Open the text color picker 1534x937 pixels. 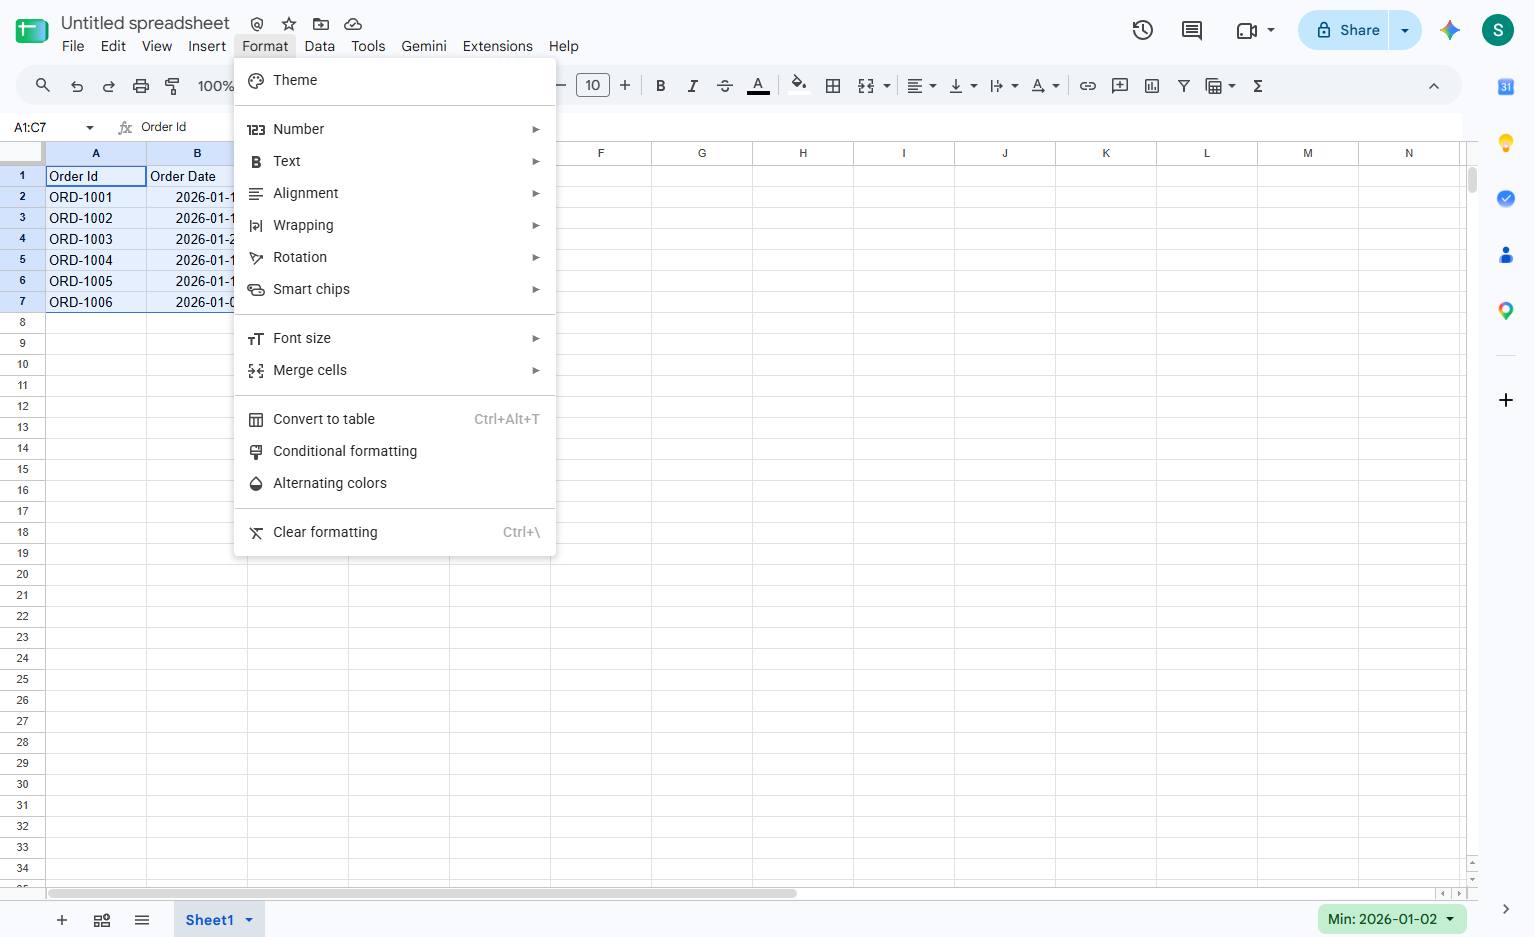pos(758,86)
